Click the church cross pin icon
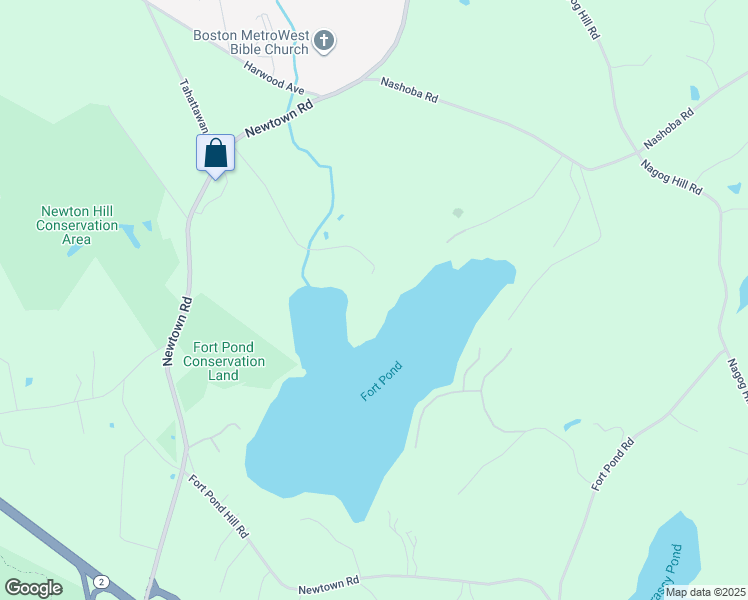This screenshot has height=600, width=748. click(x=324, y=41)
